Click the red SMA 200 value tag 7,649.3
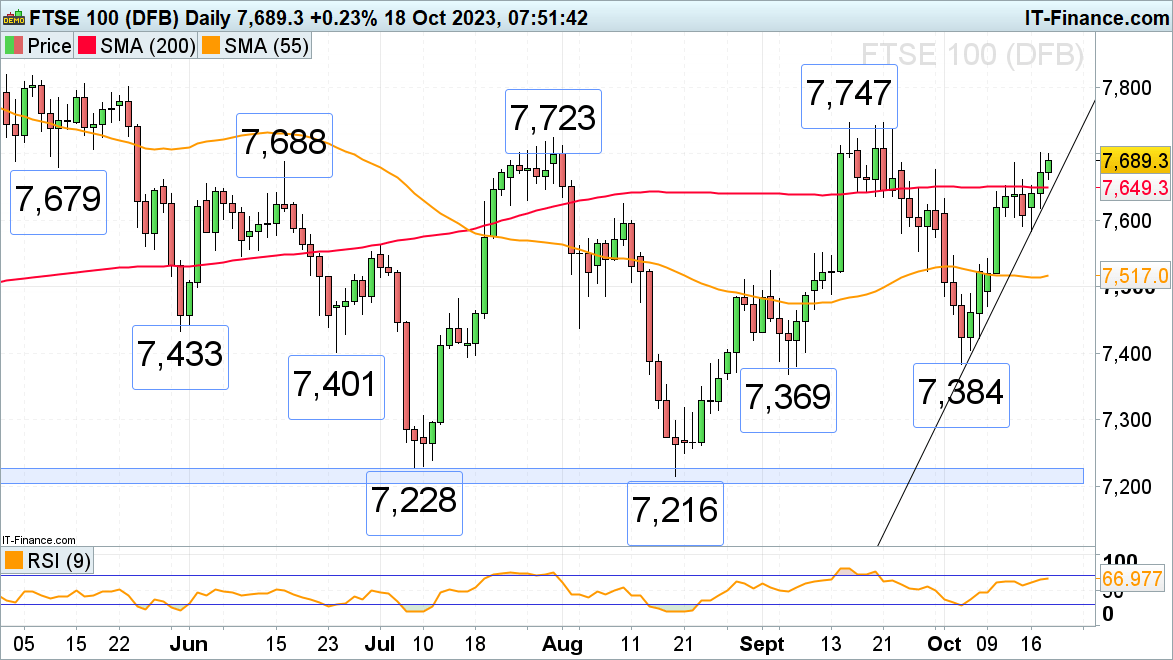 coord(1135,188)
